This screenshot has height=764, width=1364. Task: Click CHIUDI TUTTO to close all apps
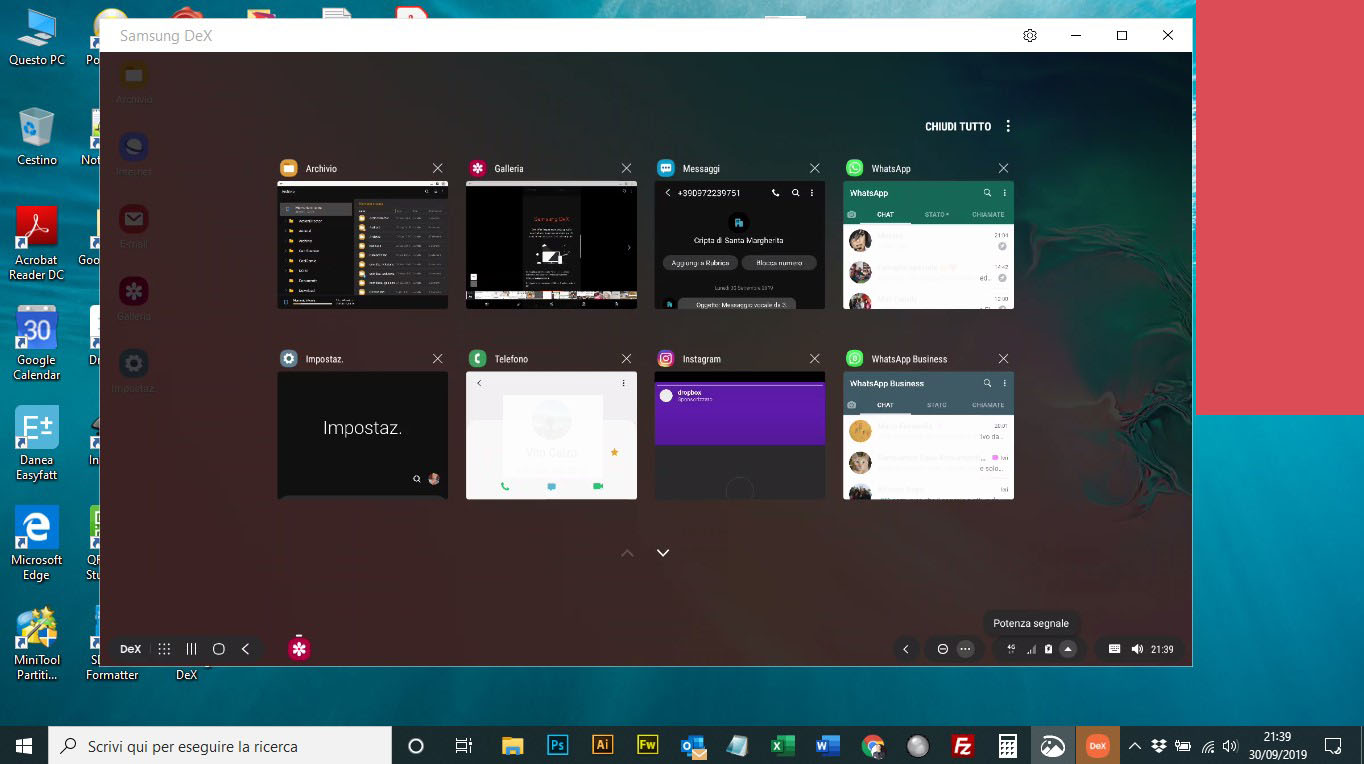(x=958, y=127)
